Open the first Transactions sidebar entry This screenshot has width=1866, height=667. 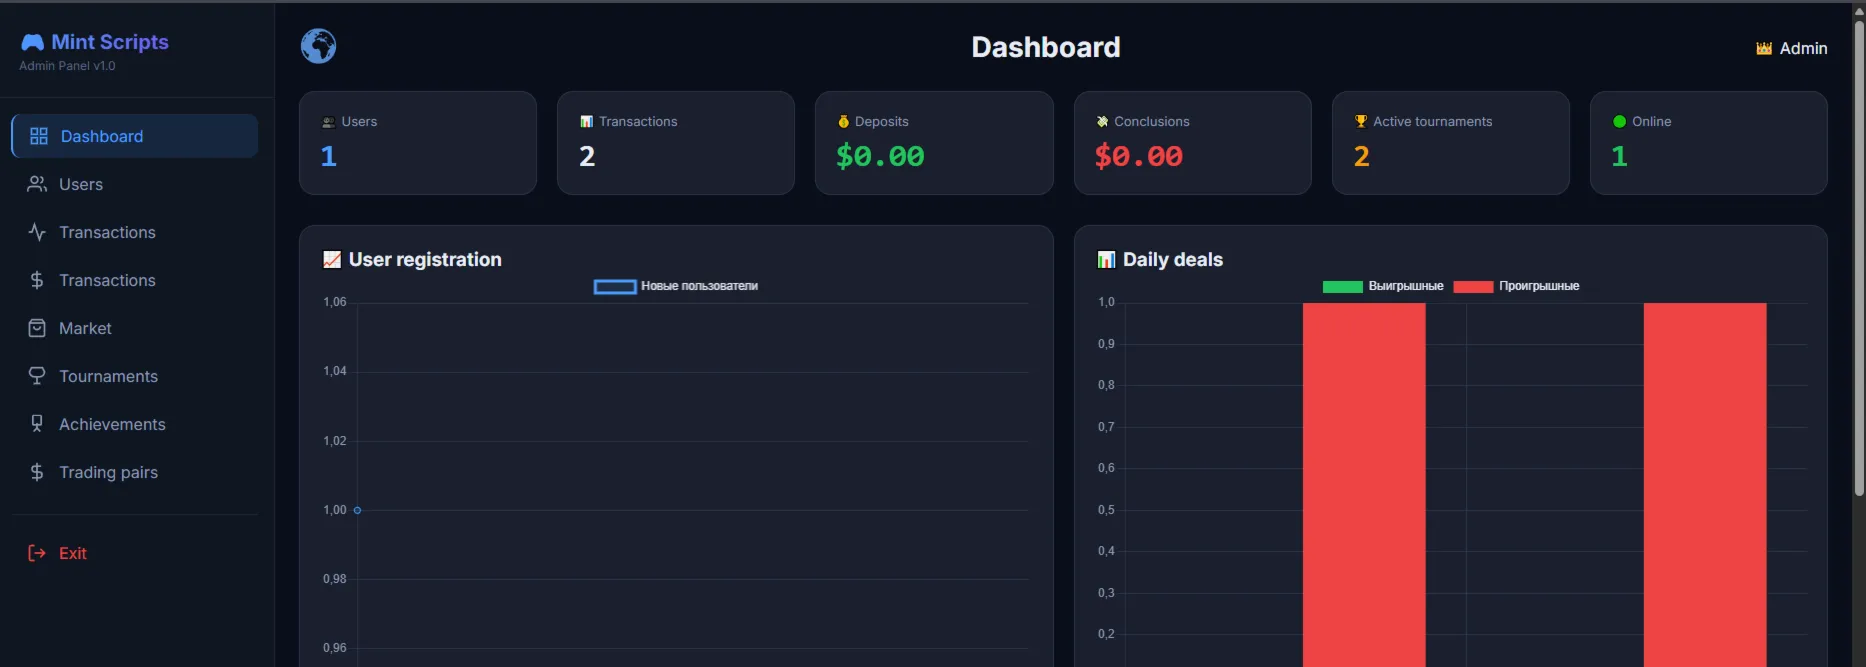134,232
